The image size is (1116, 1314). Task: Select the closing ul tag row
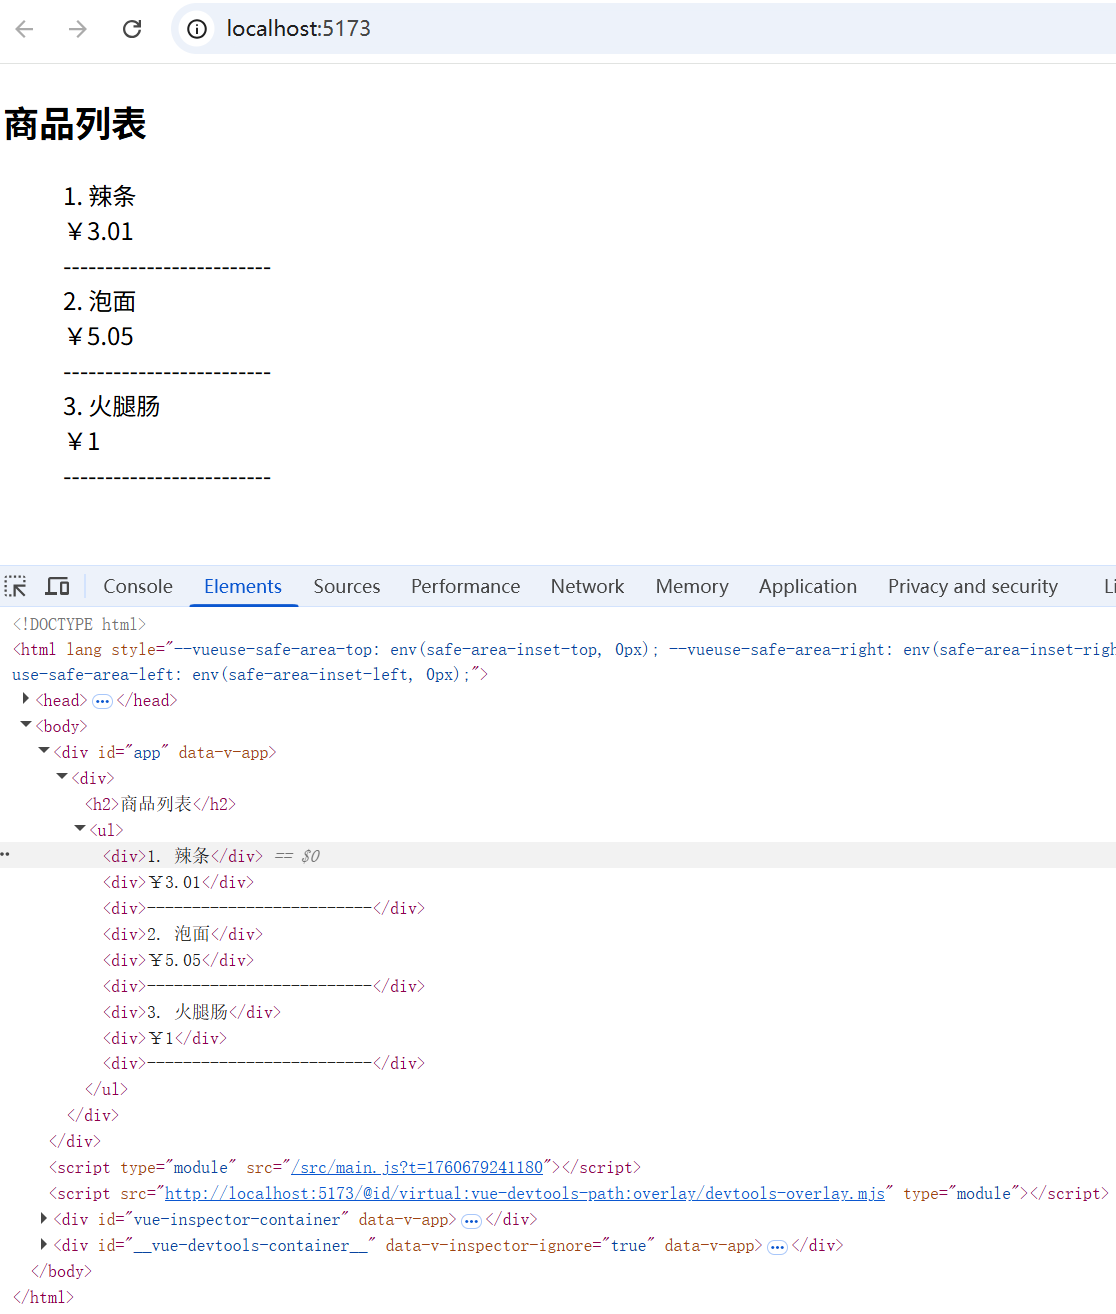point(106,1089)
